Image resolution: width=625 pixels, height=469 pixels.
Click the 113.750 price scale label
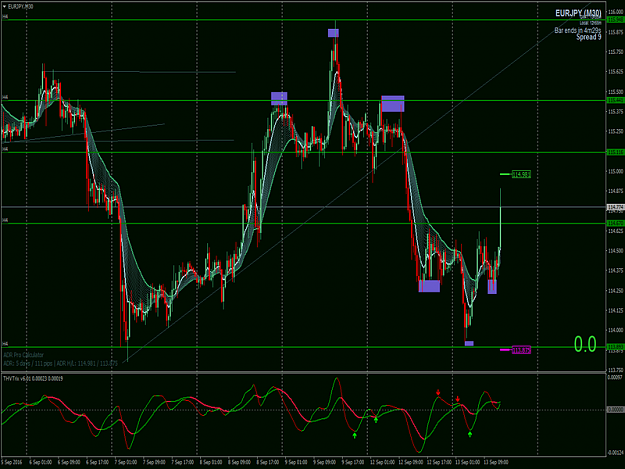tap(615, 370)
